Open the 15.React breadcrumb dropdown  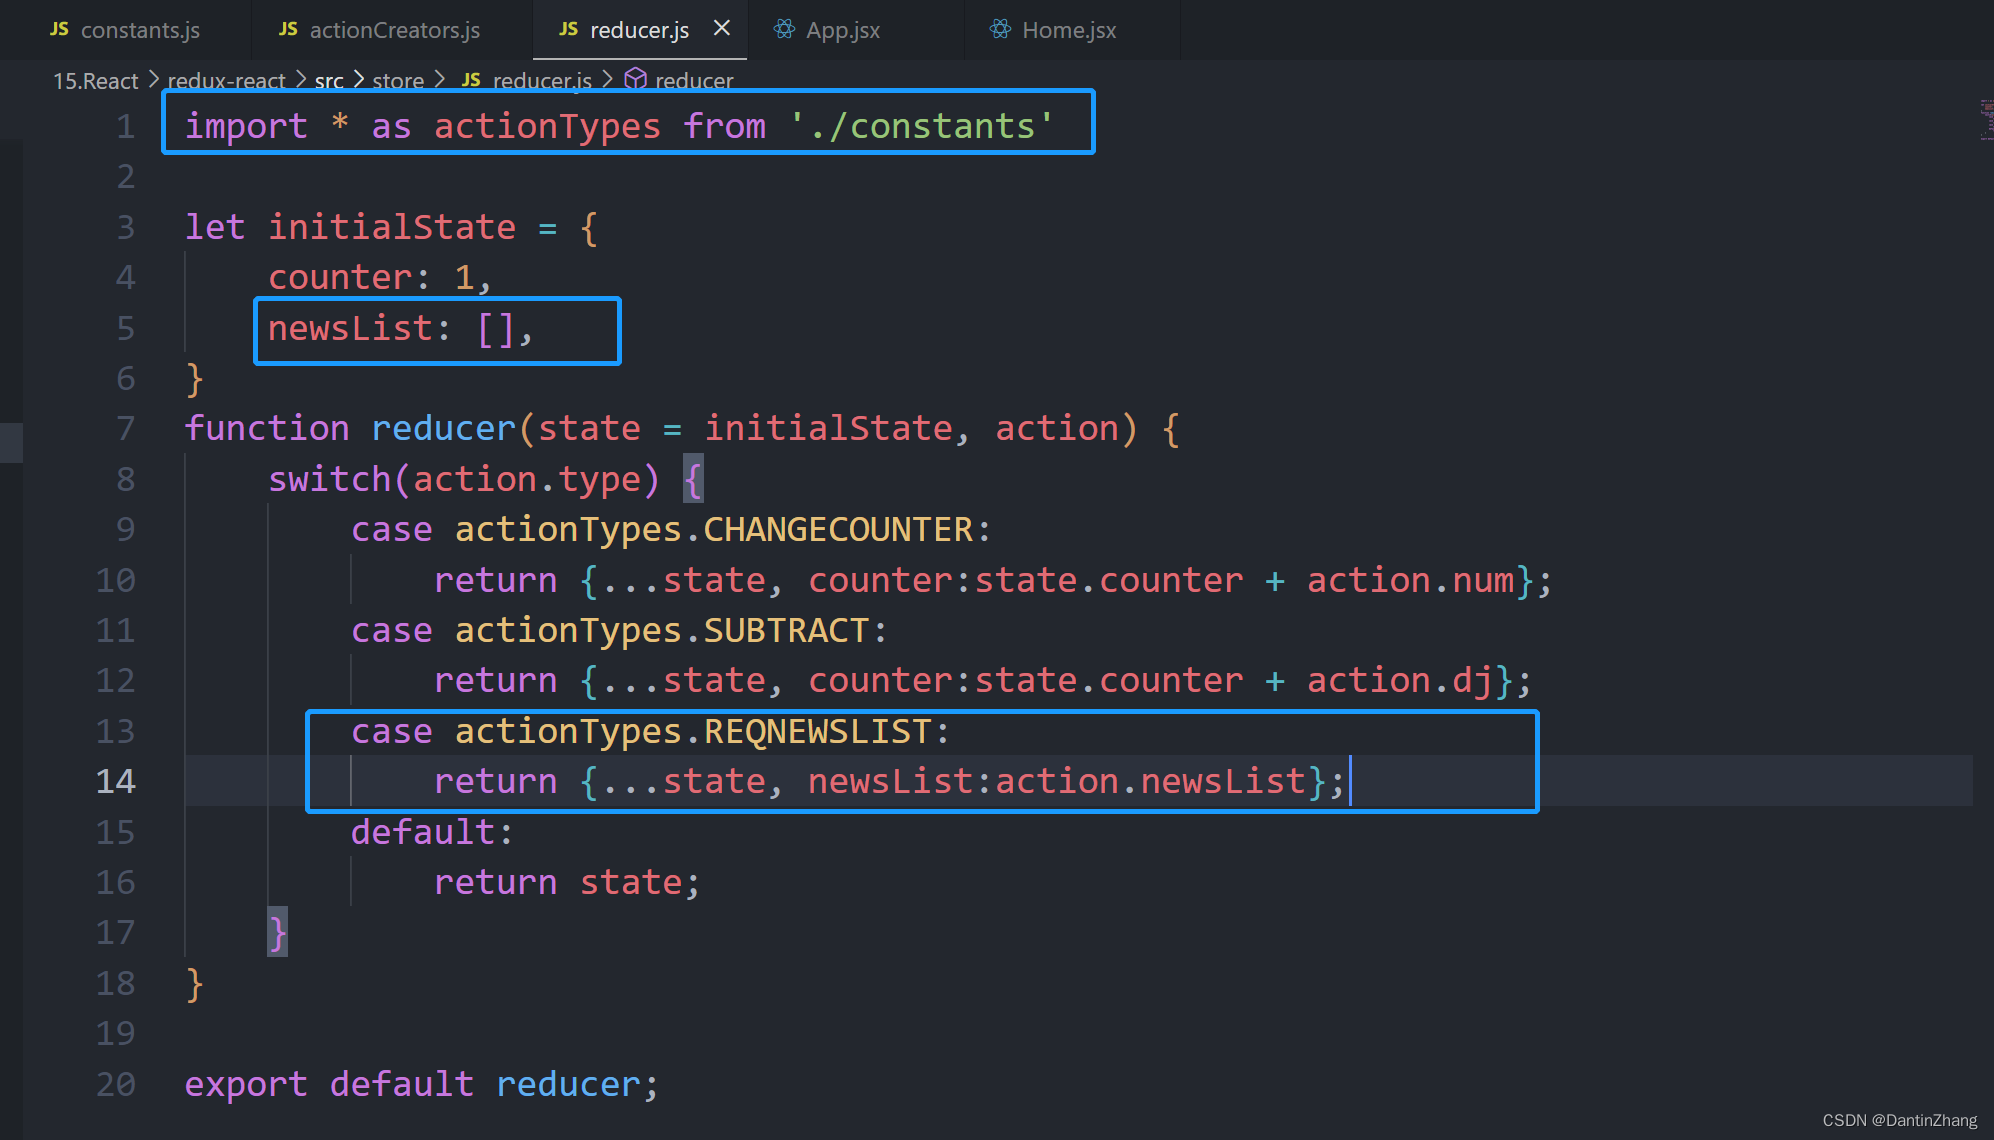click(95, 80)
